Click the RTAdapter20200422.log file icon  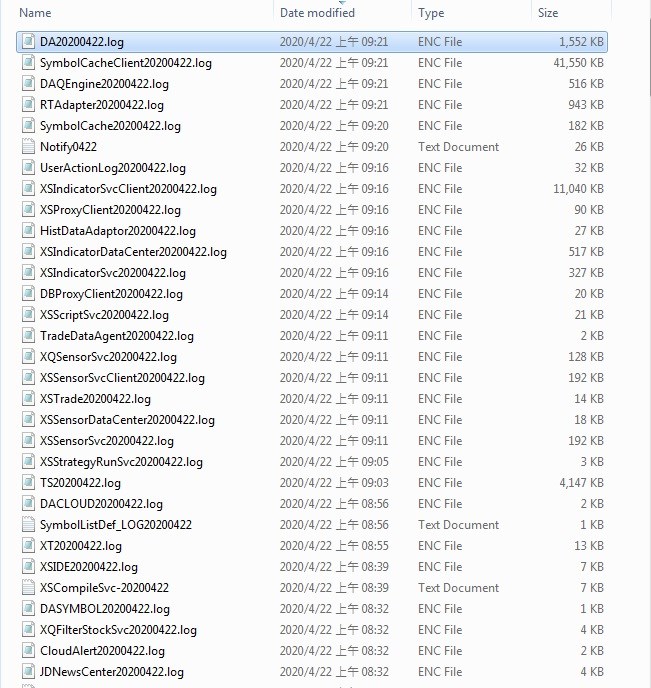(x=28, y=105)
